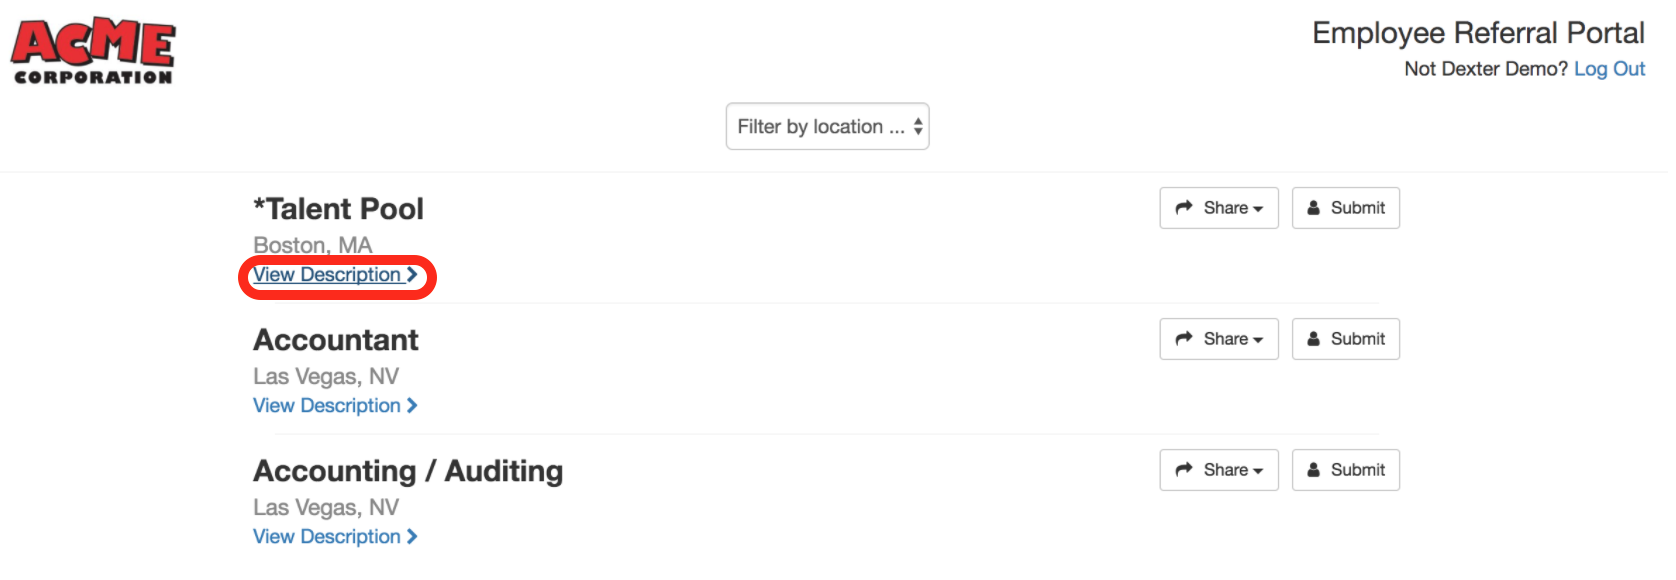Click the person icon in Talent Pool Submit
The image size is (1676, 580).
(x=1314, y=208)
